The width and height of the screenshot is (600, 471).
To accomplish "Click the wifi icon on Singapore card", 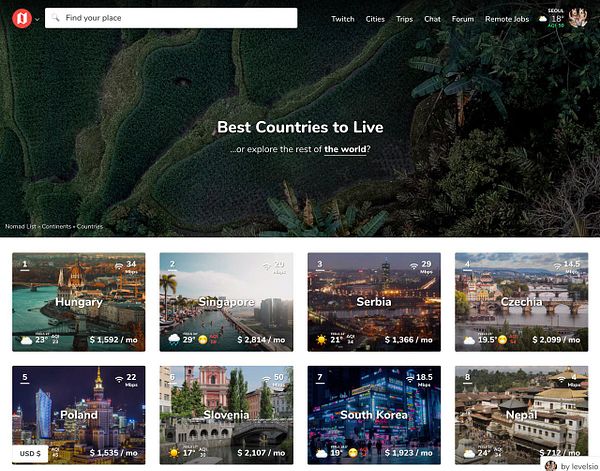I will [x=267, y=266].
